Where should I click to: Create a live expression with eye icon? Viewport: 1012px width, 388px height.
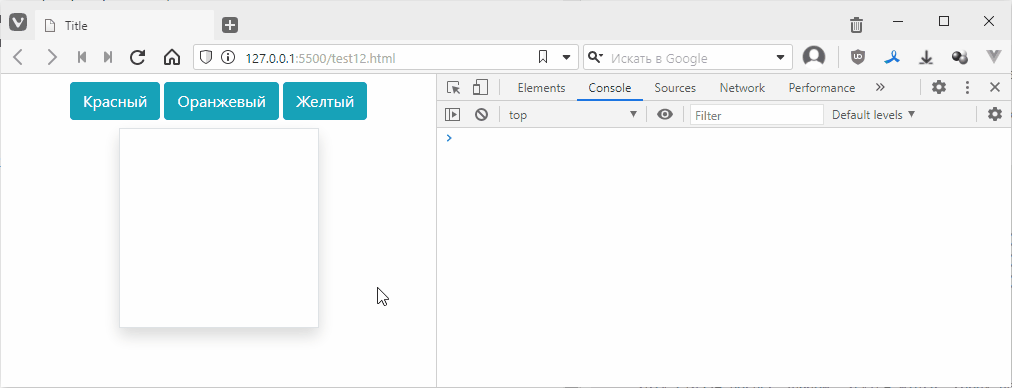tap(665, 115)
